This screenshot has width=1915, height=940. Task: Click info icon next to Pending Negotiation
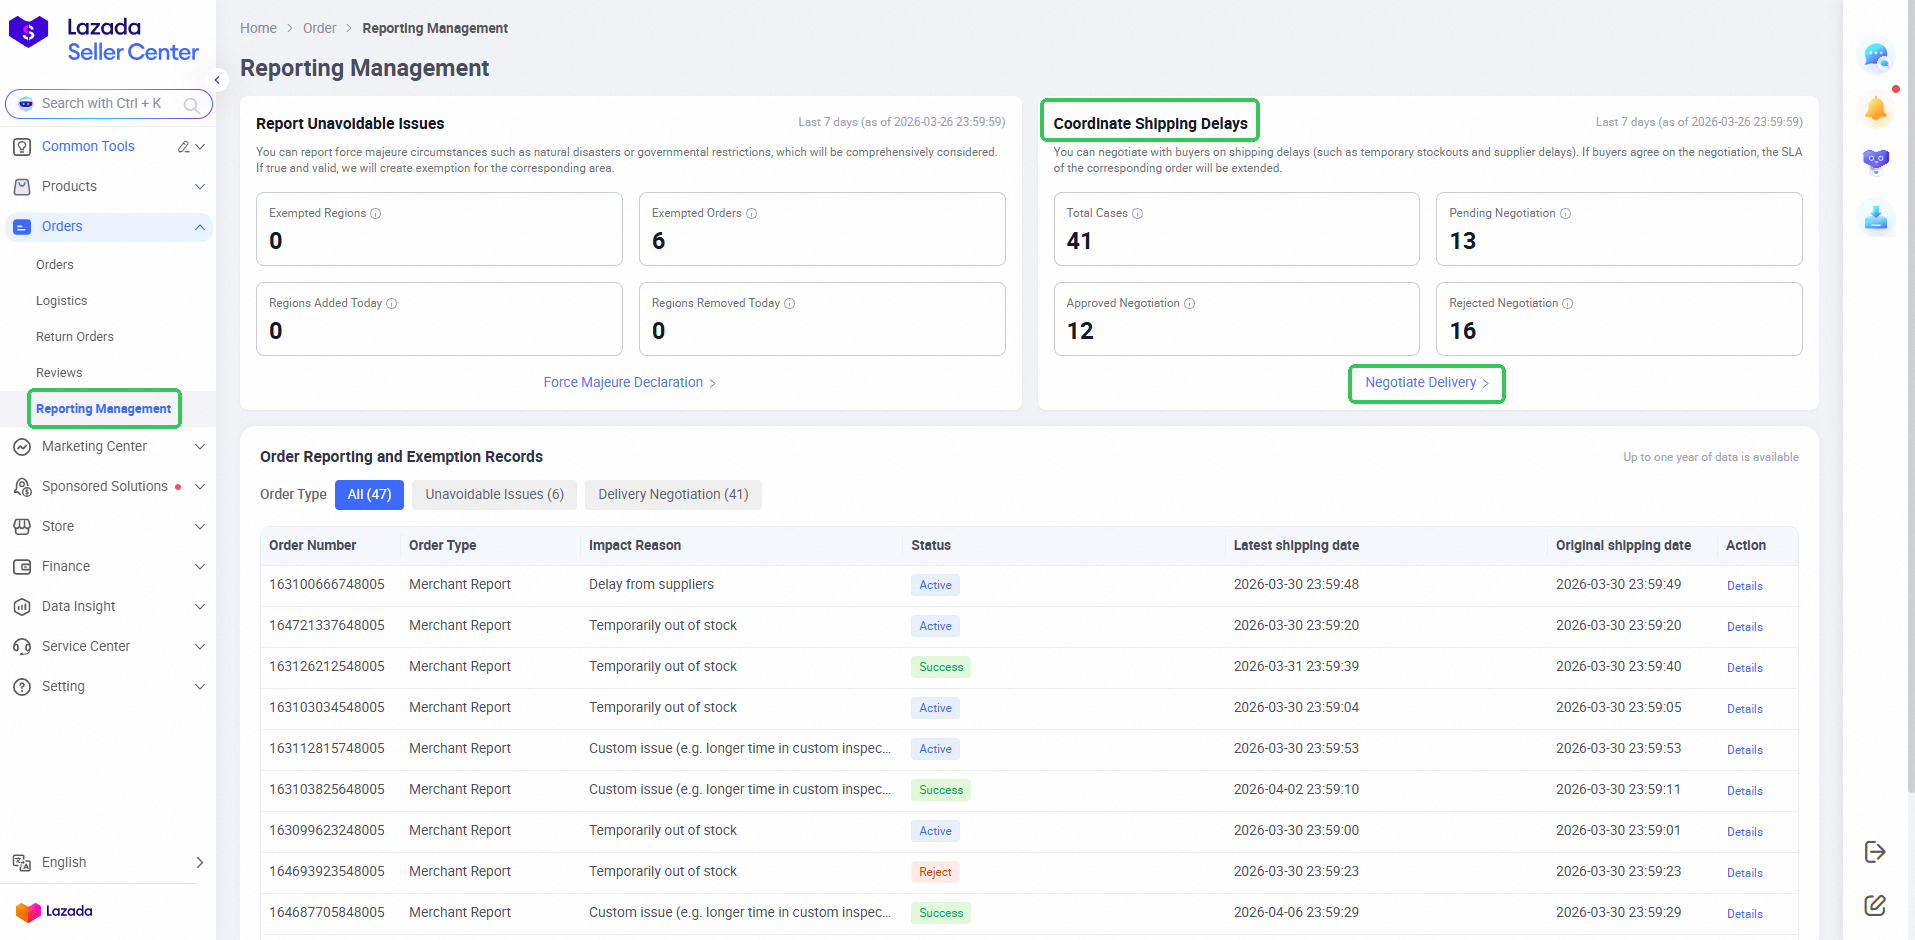point(1566,214)
